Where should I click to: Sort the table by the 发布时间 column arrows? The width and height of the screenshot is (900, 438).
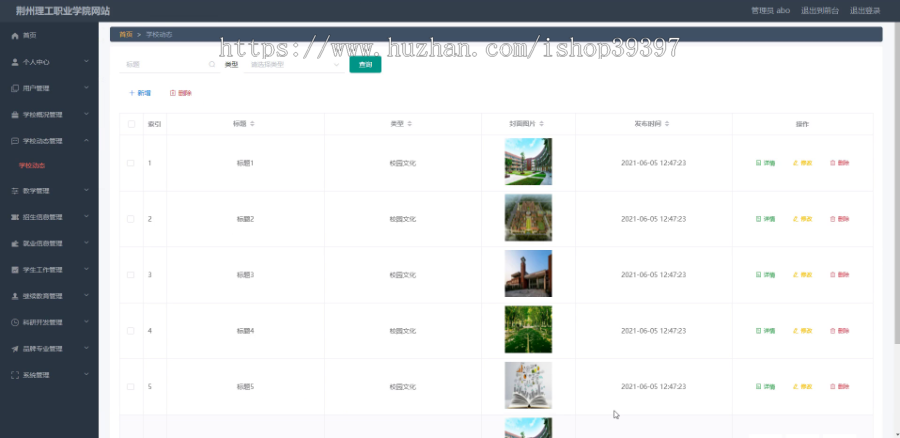pyautogui.click(x=667, y=124)
